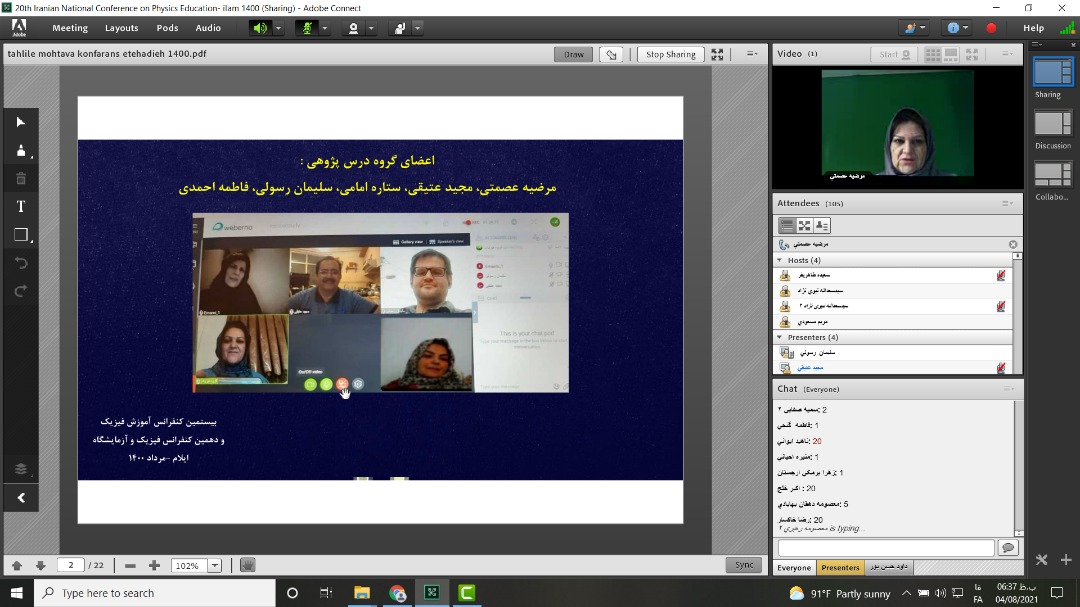Viewport: 1080px width, 607px height.
Task: Open the Meeting menu
Action: tap(70, 28)
